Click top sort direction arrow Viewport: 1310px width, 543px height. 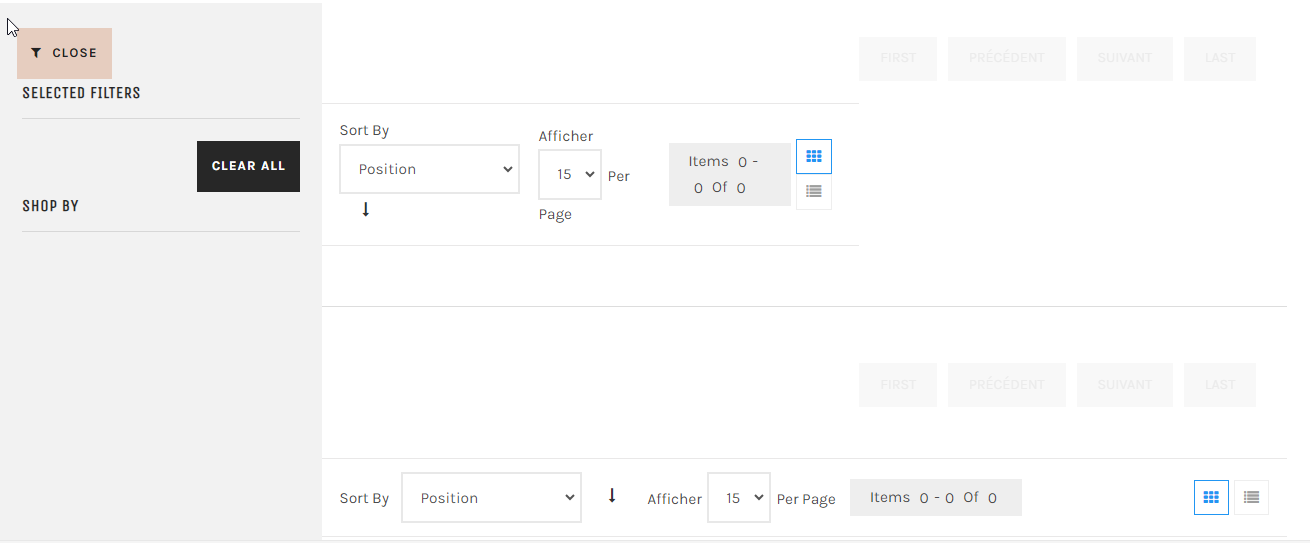366,210
